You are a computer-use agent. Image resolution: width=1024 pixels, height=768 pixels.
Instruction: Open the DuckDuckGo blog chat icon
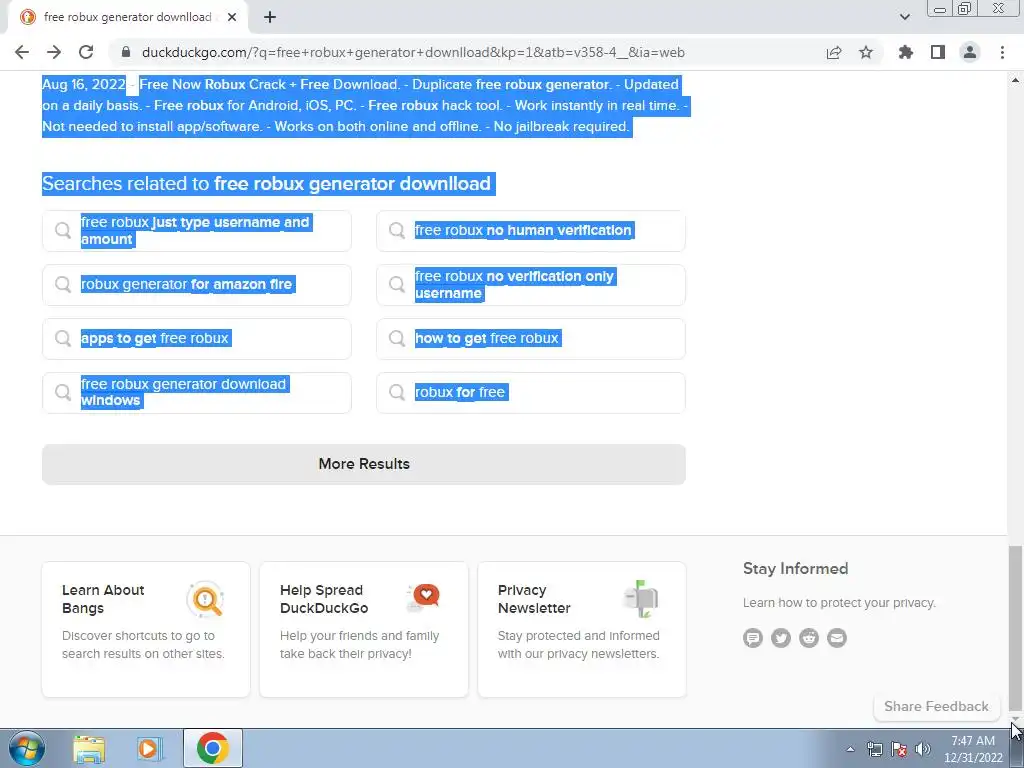coord(753,638)
